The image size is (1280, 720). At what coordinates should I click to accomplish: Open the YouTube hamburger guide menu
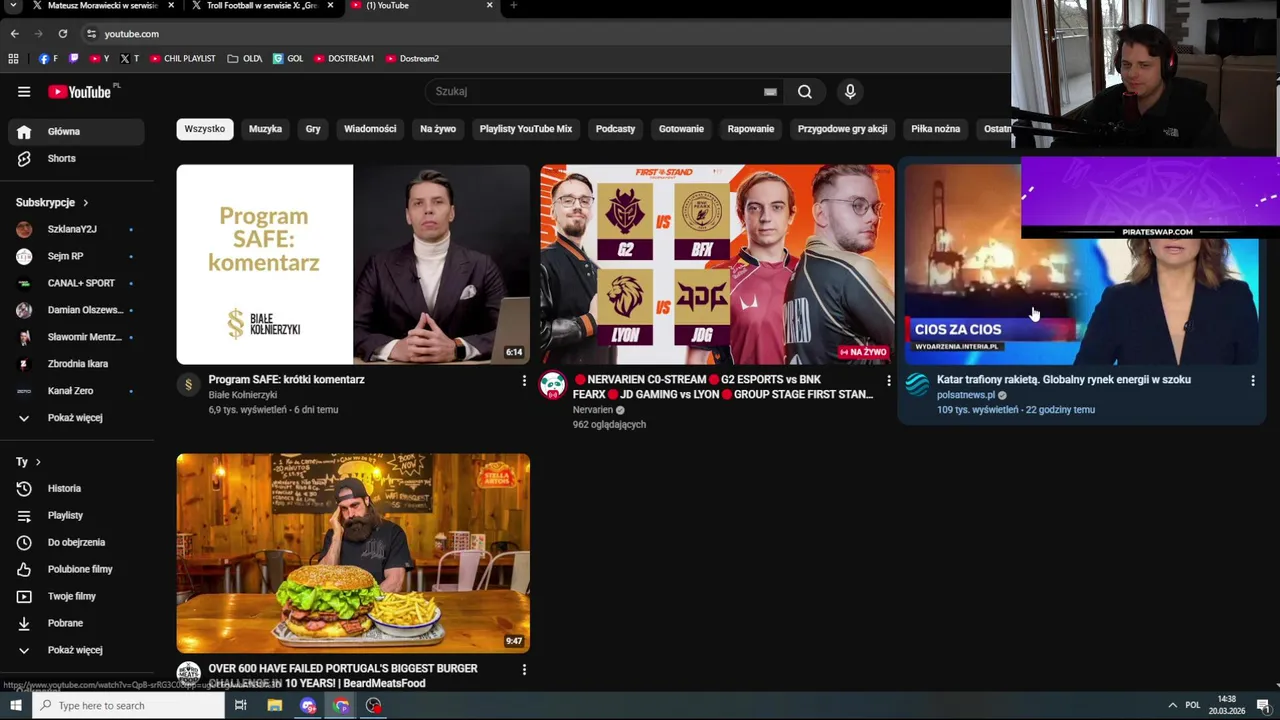[x=24, y=92]
